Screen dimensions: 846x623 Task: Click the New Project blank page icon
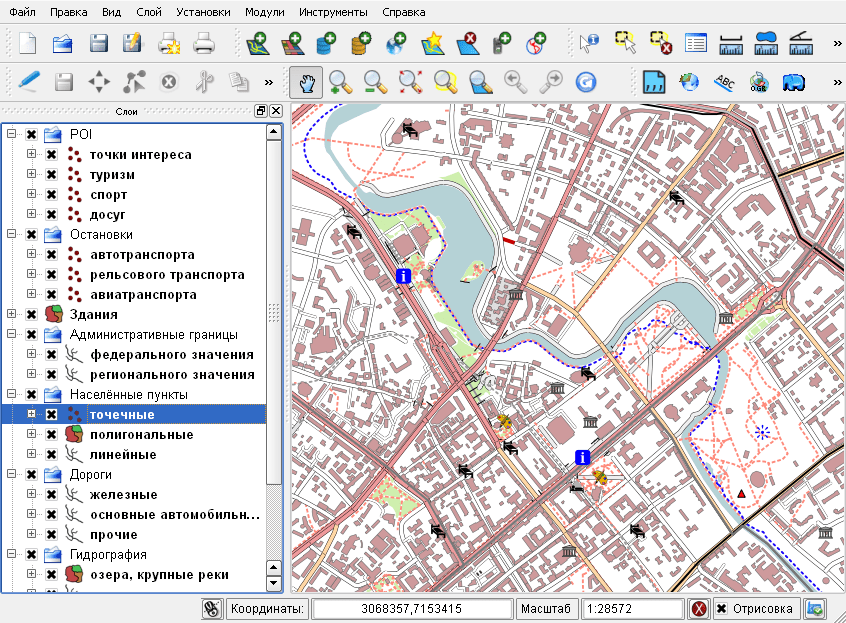(x=28, y=43)
